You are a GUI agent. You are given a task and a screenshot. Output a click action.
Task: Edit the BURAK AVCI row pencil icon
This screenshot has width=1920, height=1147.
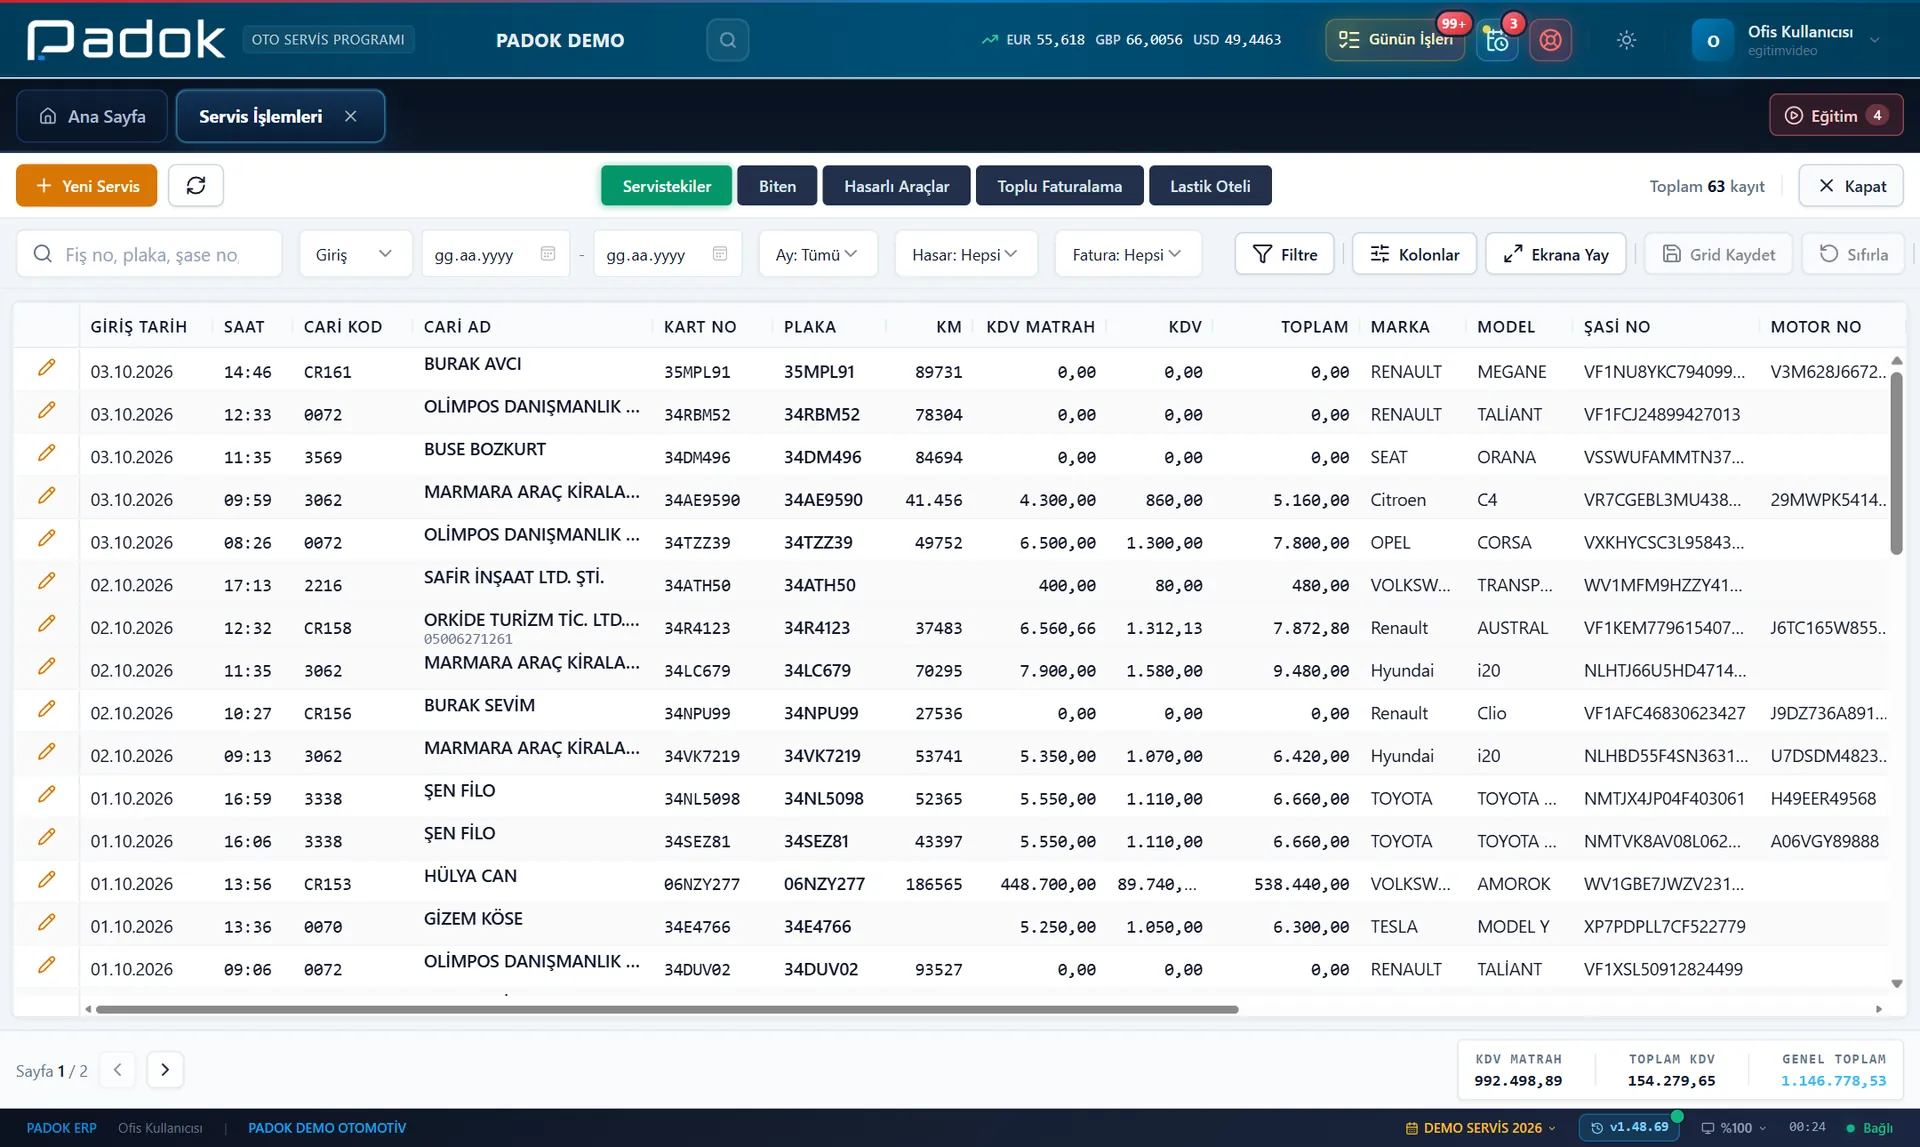[46, 368]
